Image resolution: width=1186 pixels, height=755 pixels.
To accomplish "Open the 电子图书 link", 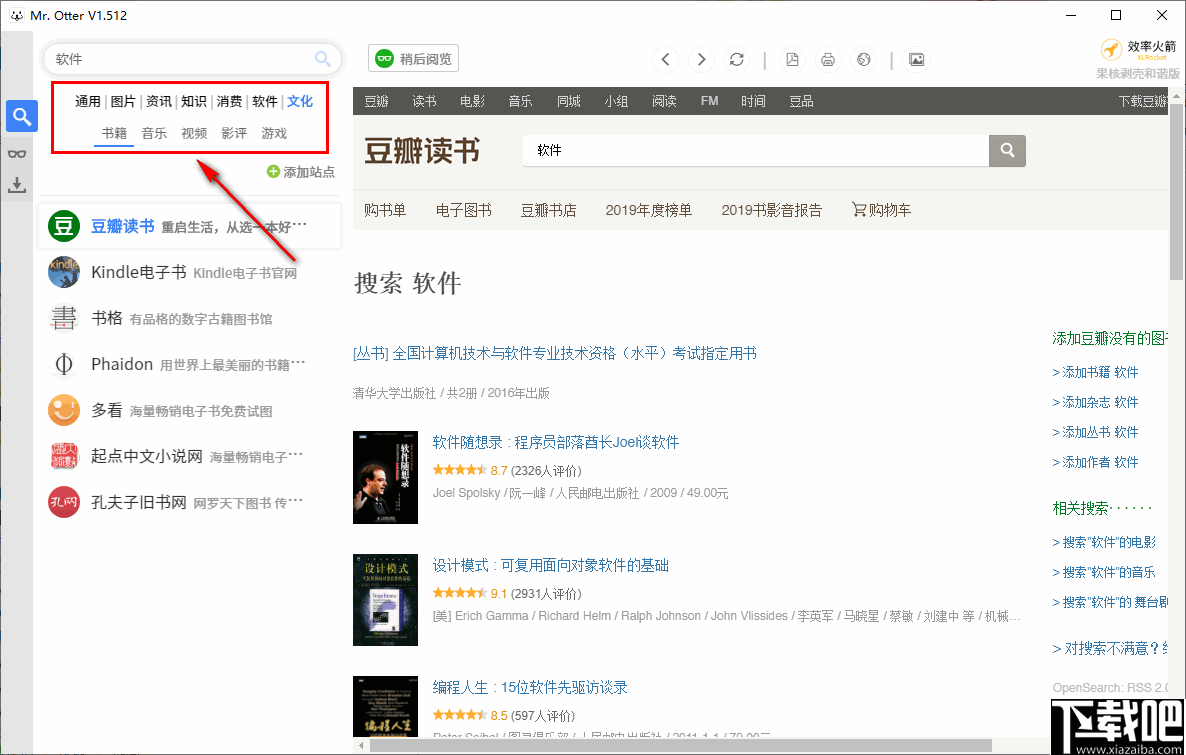I will tap(464, 210).
